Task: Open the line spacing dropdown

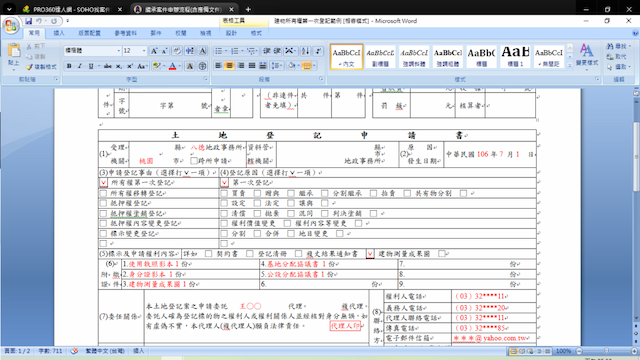Action: click(277, 65)
